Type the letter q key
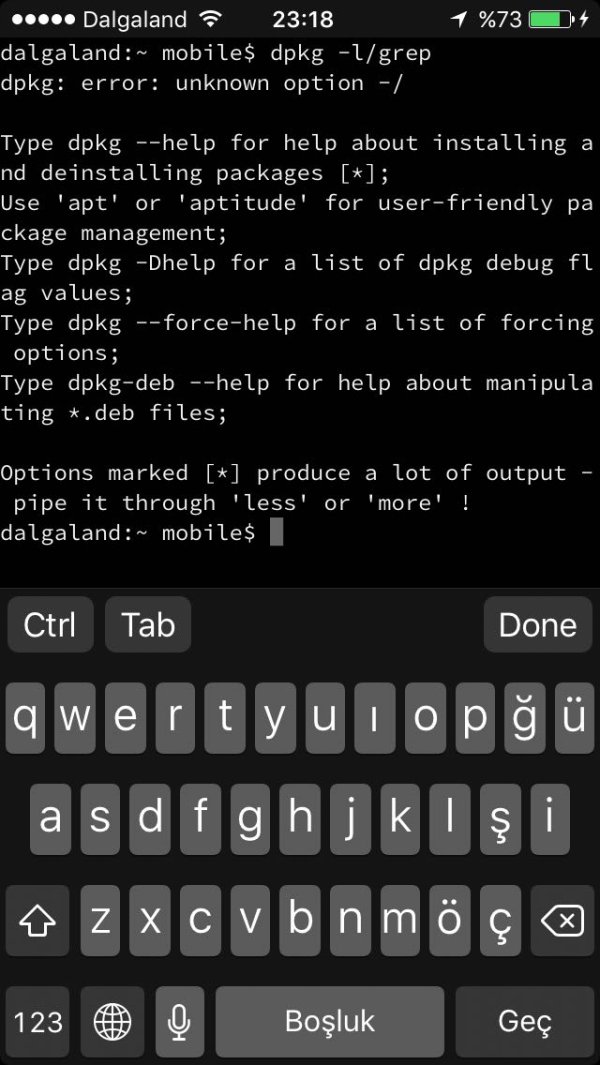 pos(28,719)
